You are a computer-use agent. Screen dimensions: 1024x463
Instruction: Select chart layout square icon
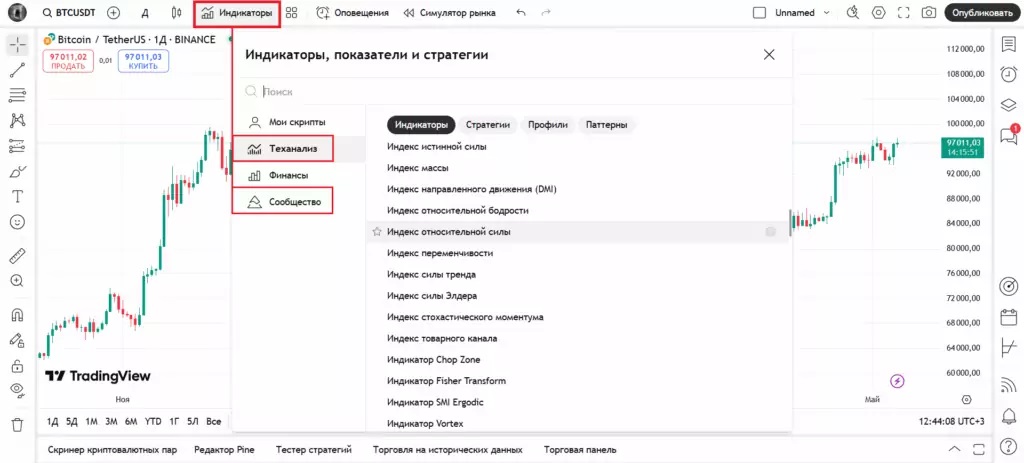coord(759,12)
